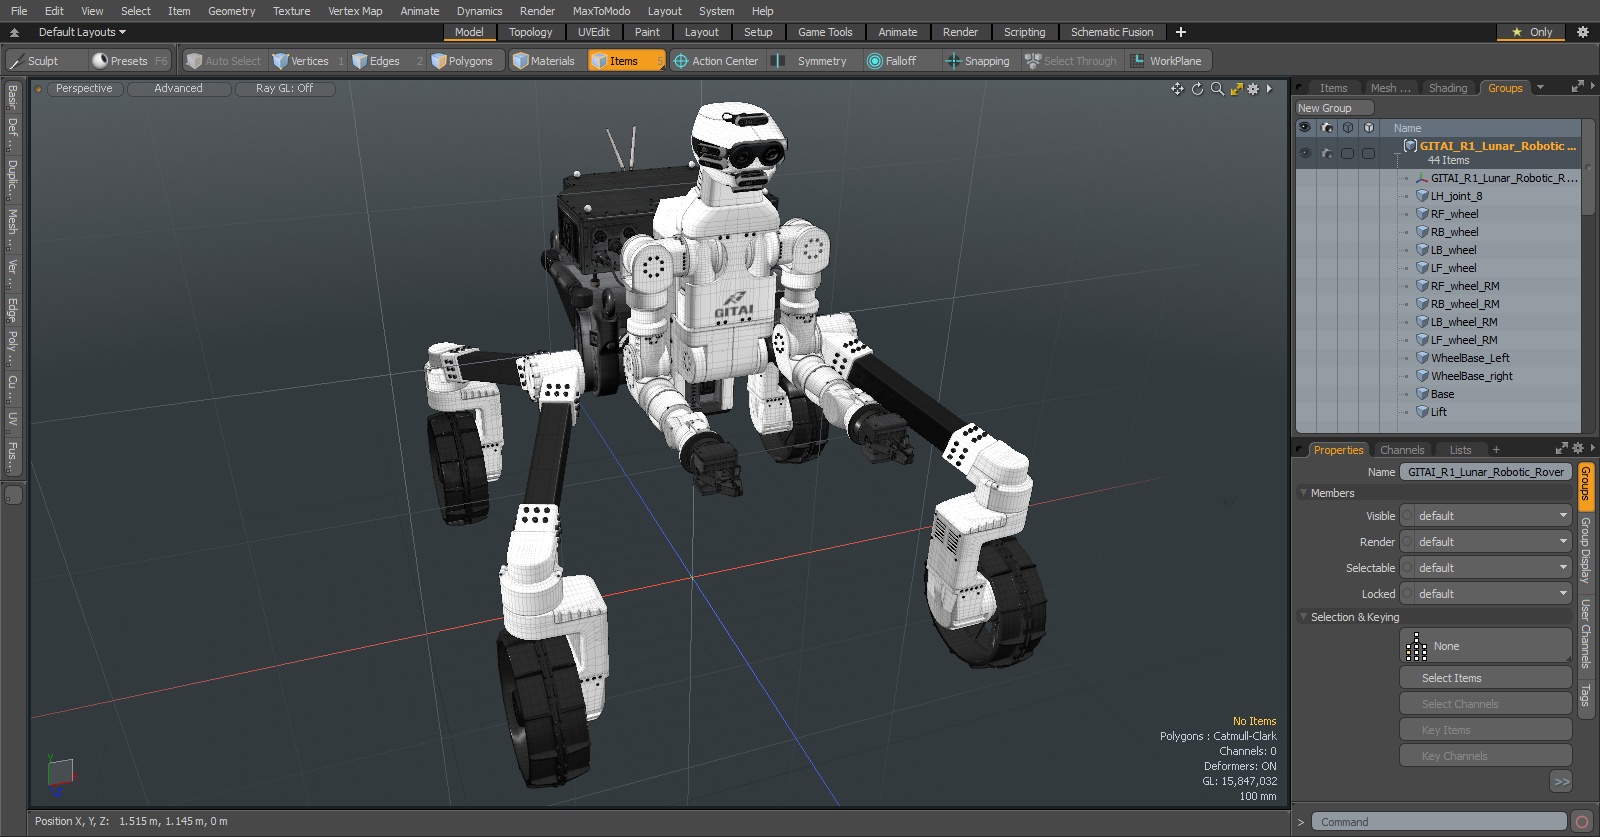Click the record button beside Command field
Screen dimensions: 1600x837
coord(1581,822)
